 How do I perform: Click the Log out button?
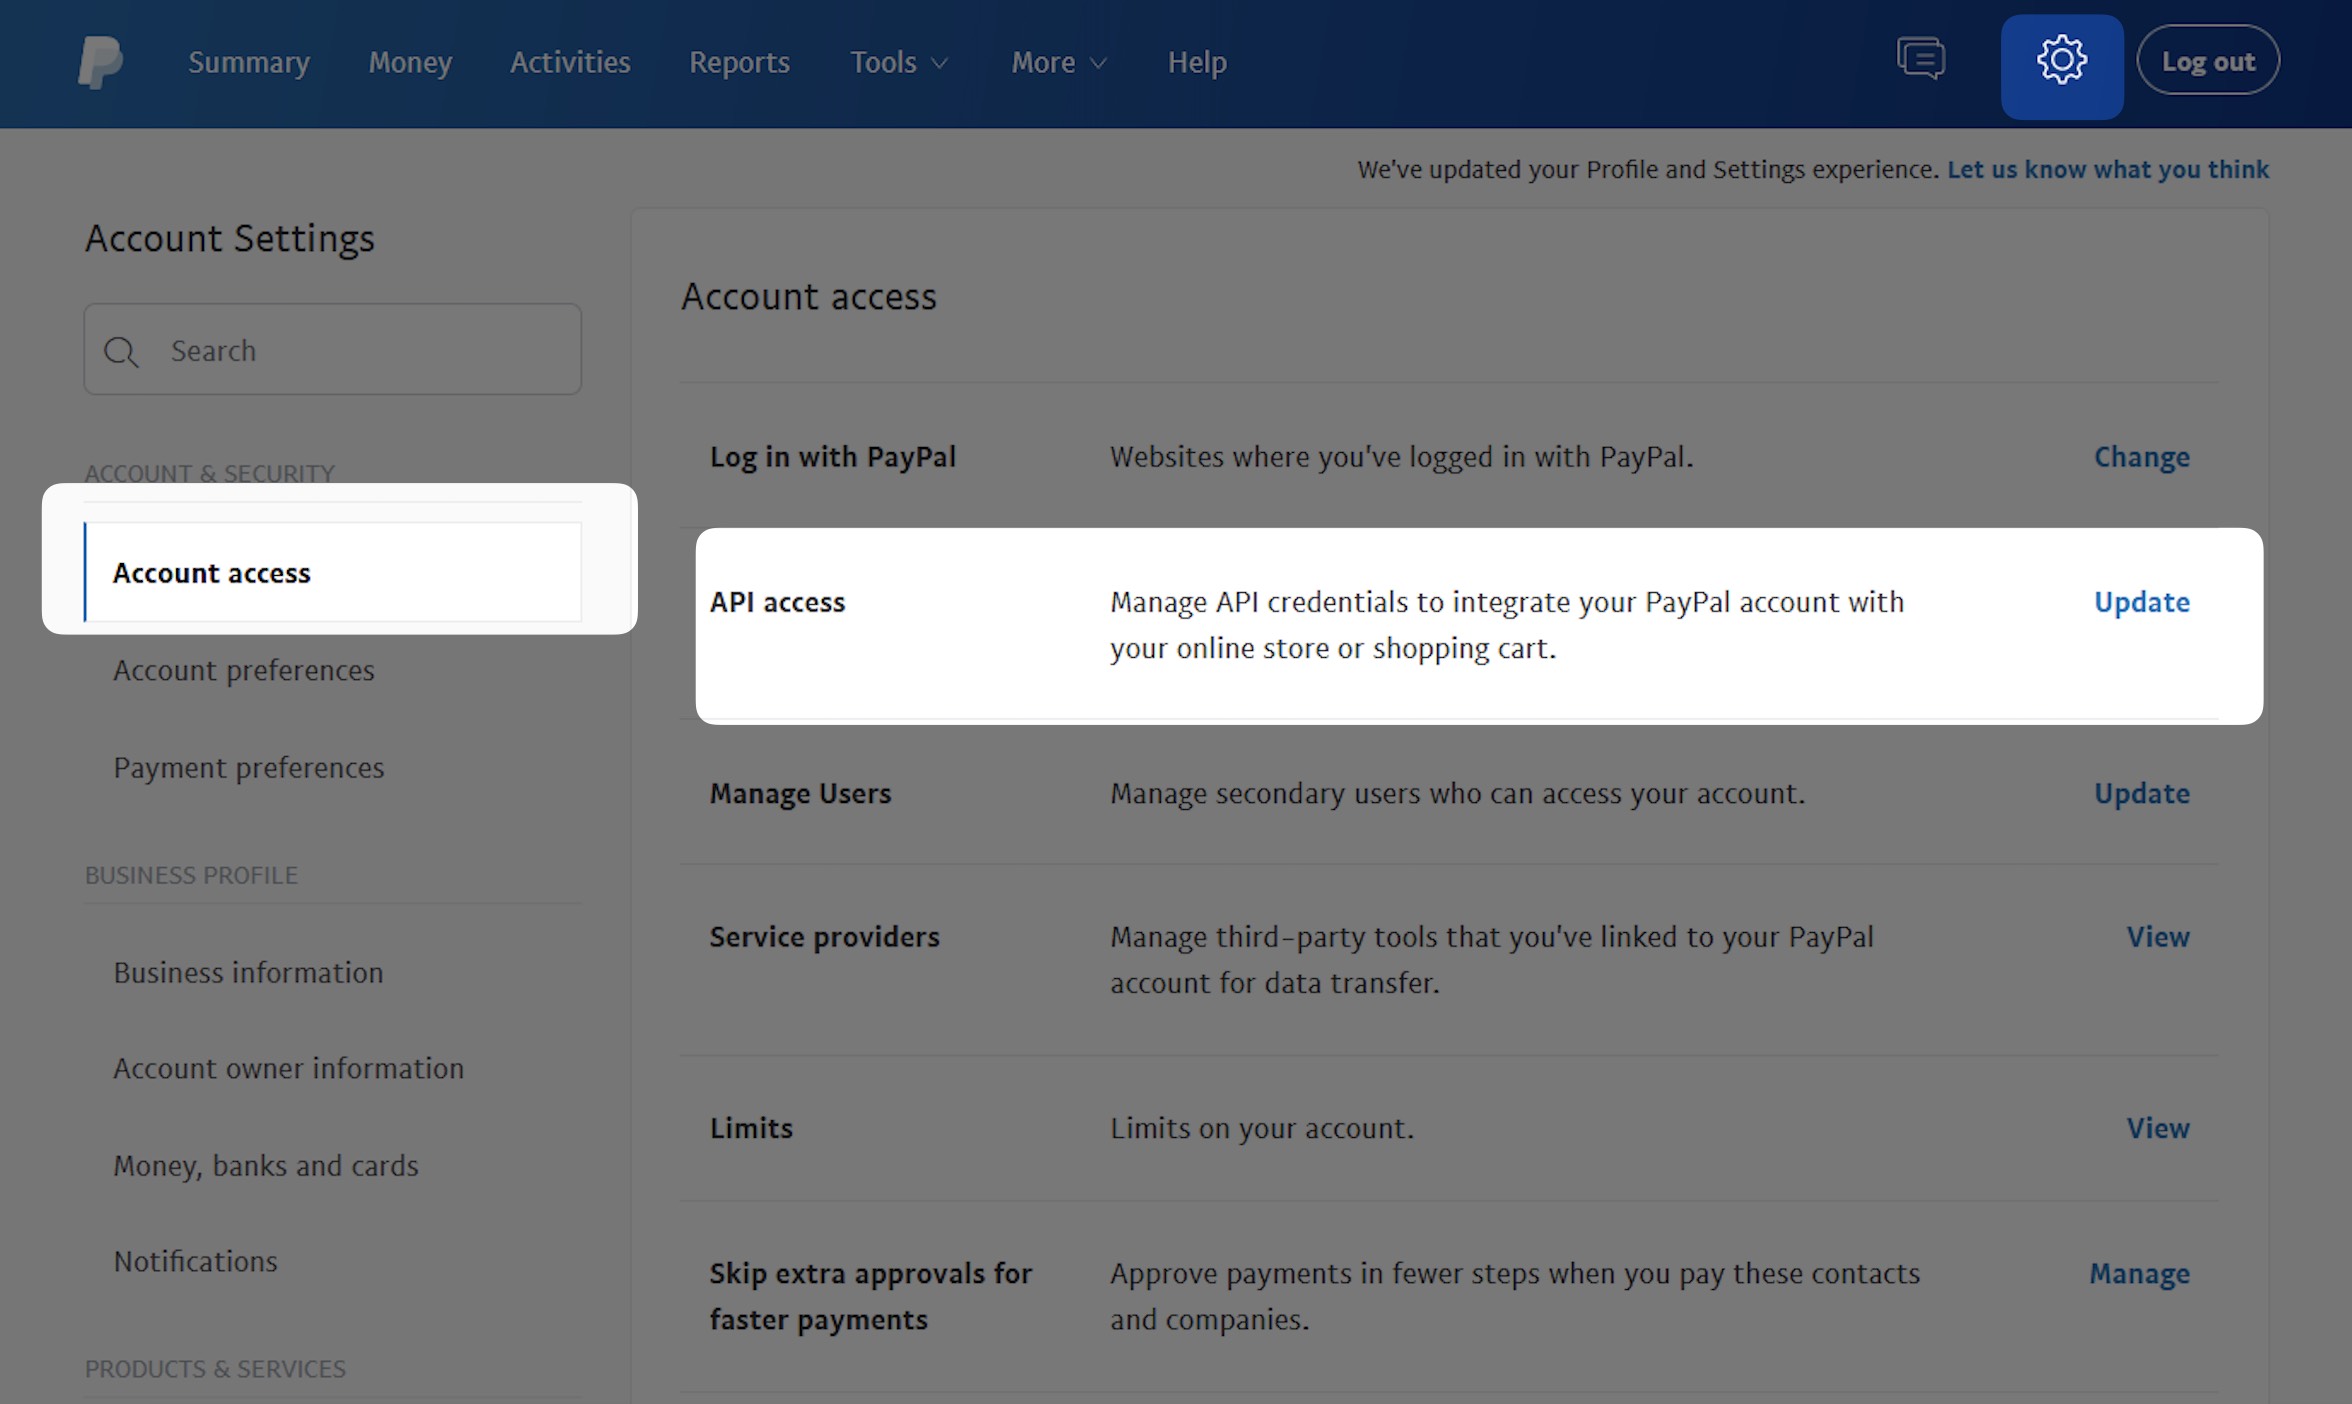[x=2208, y=61]
